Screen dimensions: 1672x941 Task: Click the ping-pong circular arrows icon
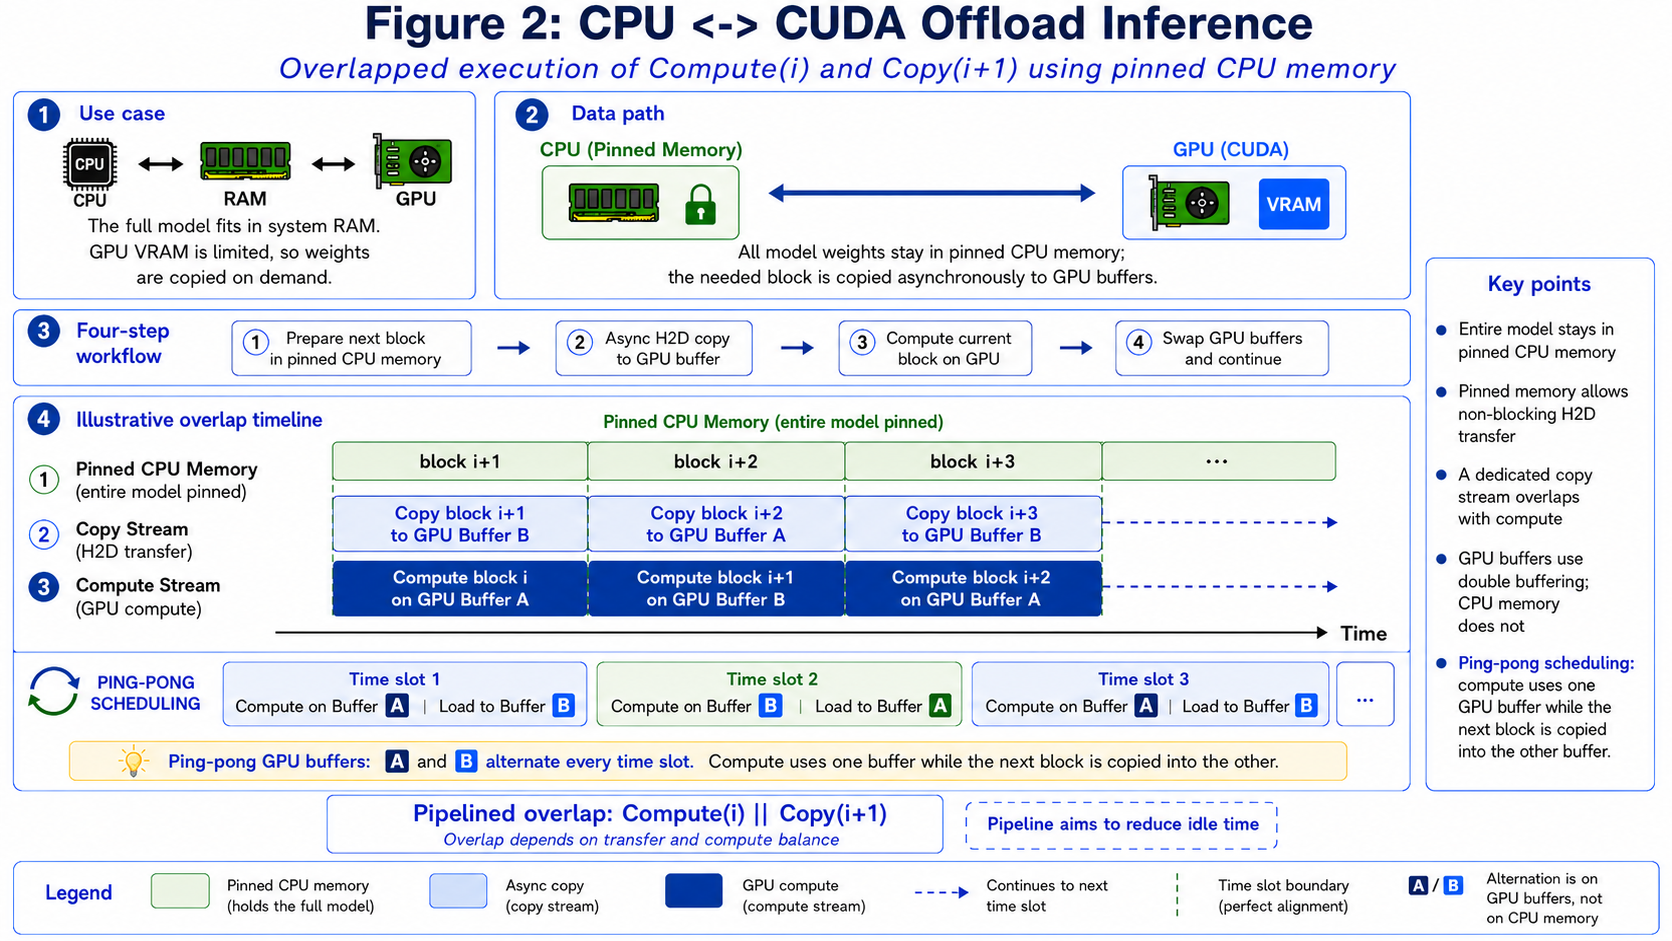[x=53, y=691]
